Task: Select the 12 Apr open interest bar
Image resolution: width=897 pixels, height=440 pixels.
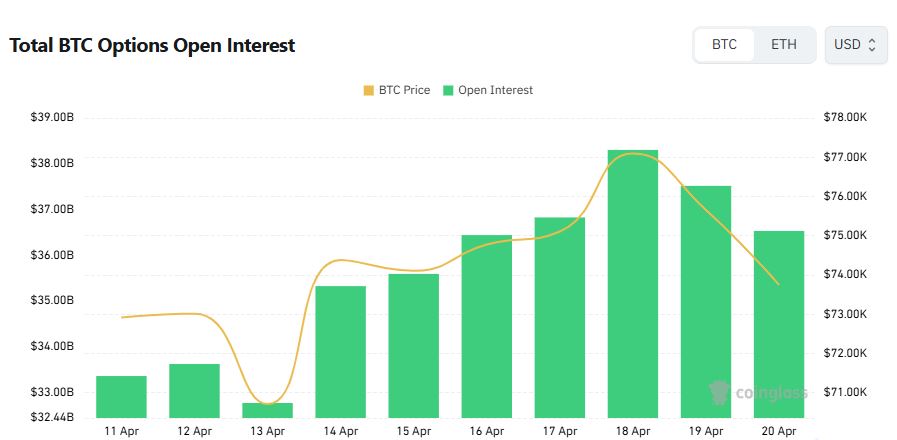Action: (194, 391)
